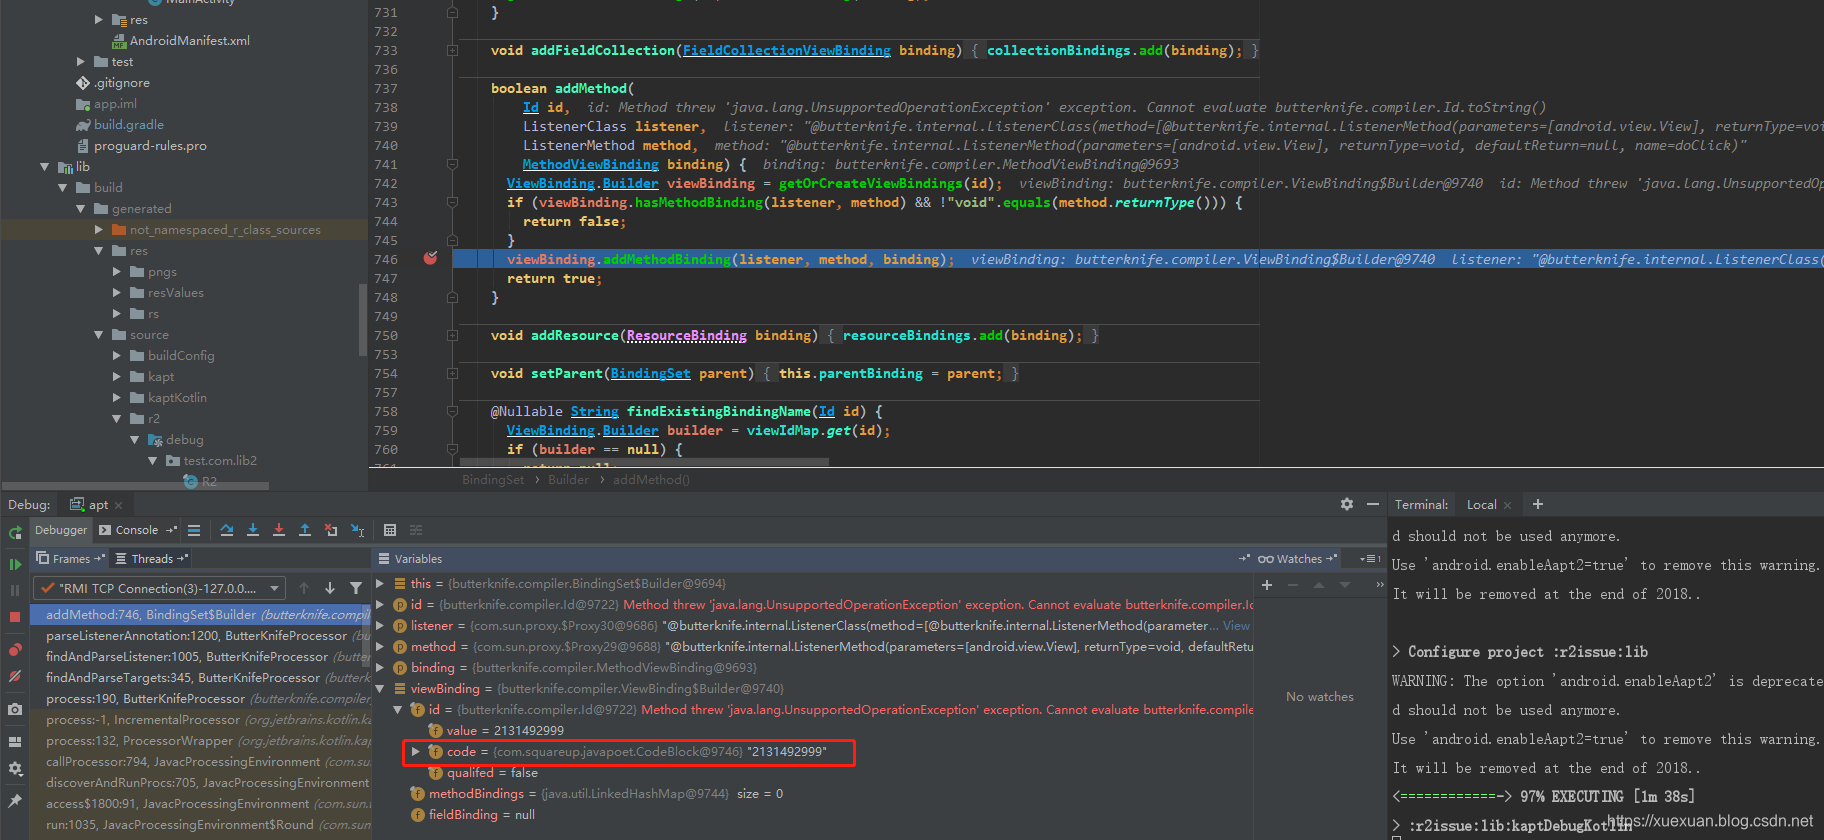
Task: Select the parseListenerAnnotation:1200 stack frame
Action: 200,635
